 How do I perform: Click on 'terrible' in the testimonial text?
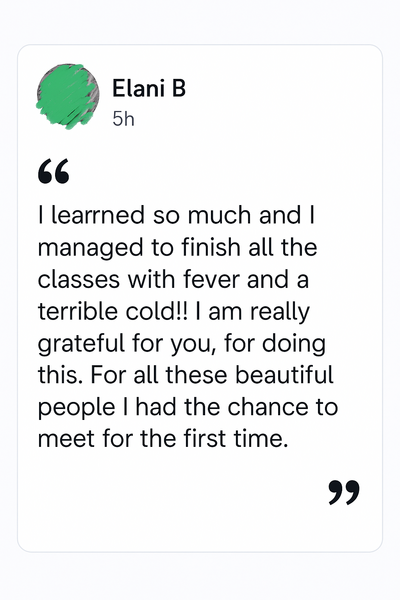point(79,311)
